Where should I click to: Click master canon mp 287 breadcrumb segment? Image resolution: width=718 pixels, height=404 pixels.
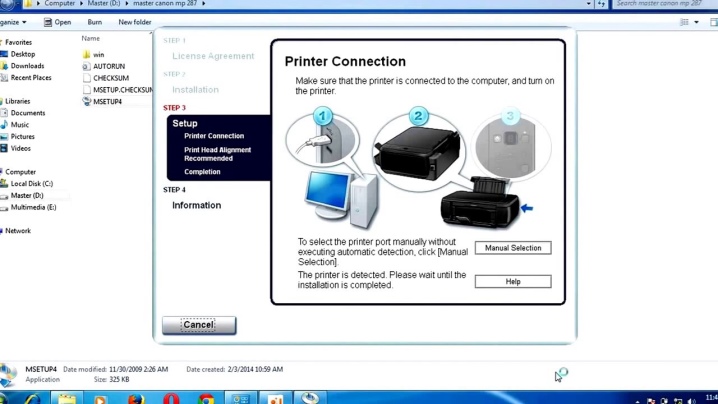click(x=165, y=3)
